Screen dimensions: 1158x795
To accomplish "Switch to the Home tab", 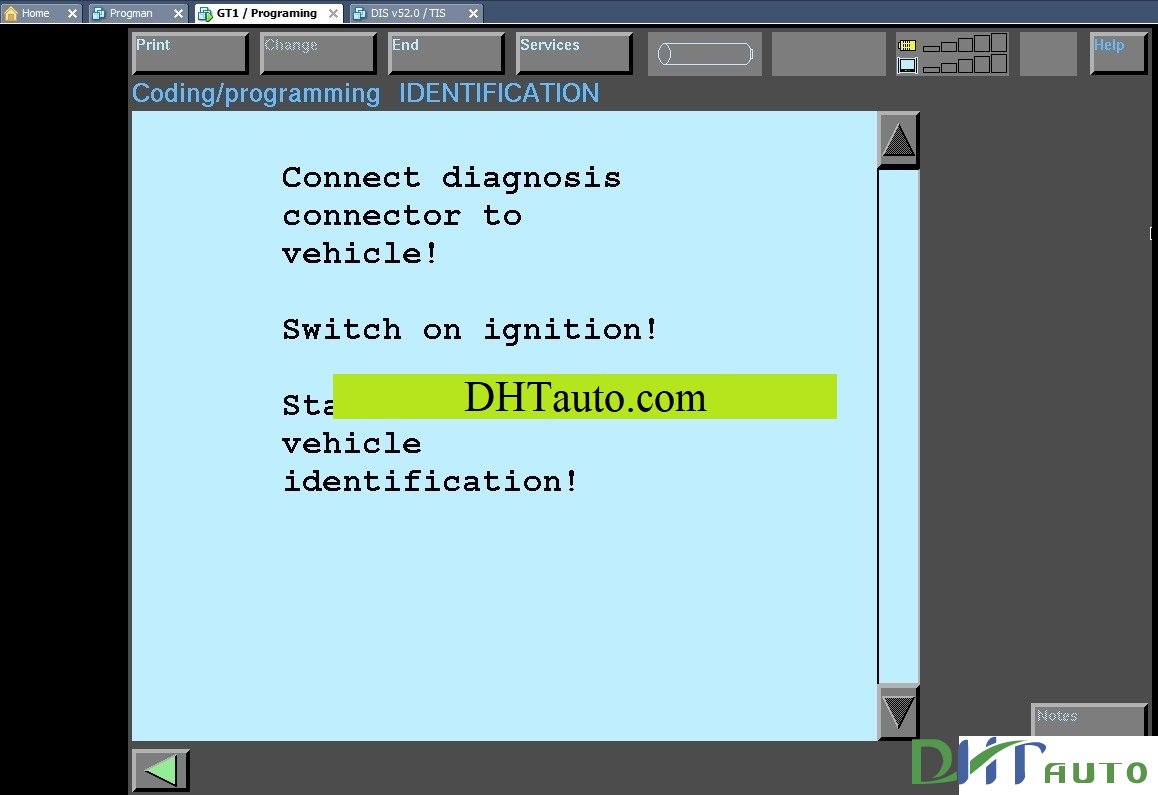I will click(x=41, y=13).
